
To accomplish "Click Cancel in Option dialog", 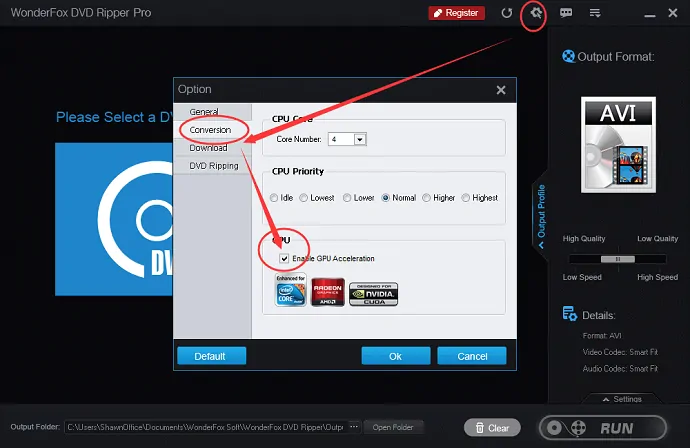I will (x=472, y=356).
